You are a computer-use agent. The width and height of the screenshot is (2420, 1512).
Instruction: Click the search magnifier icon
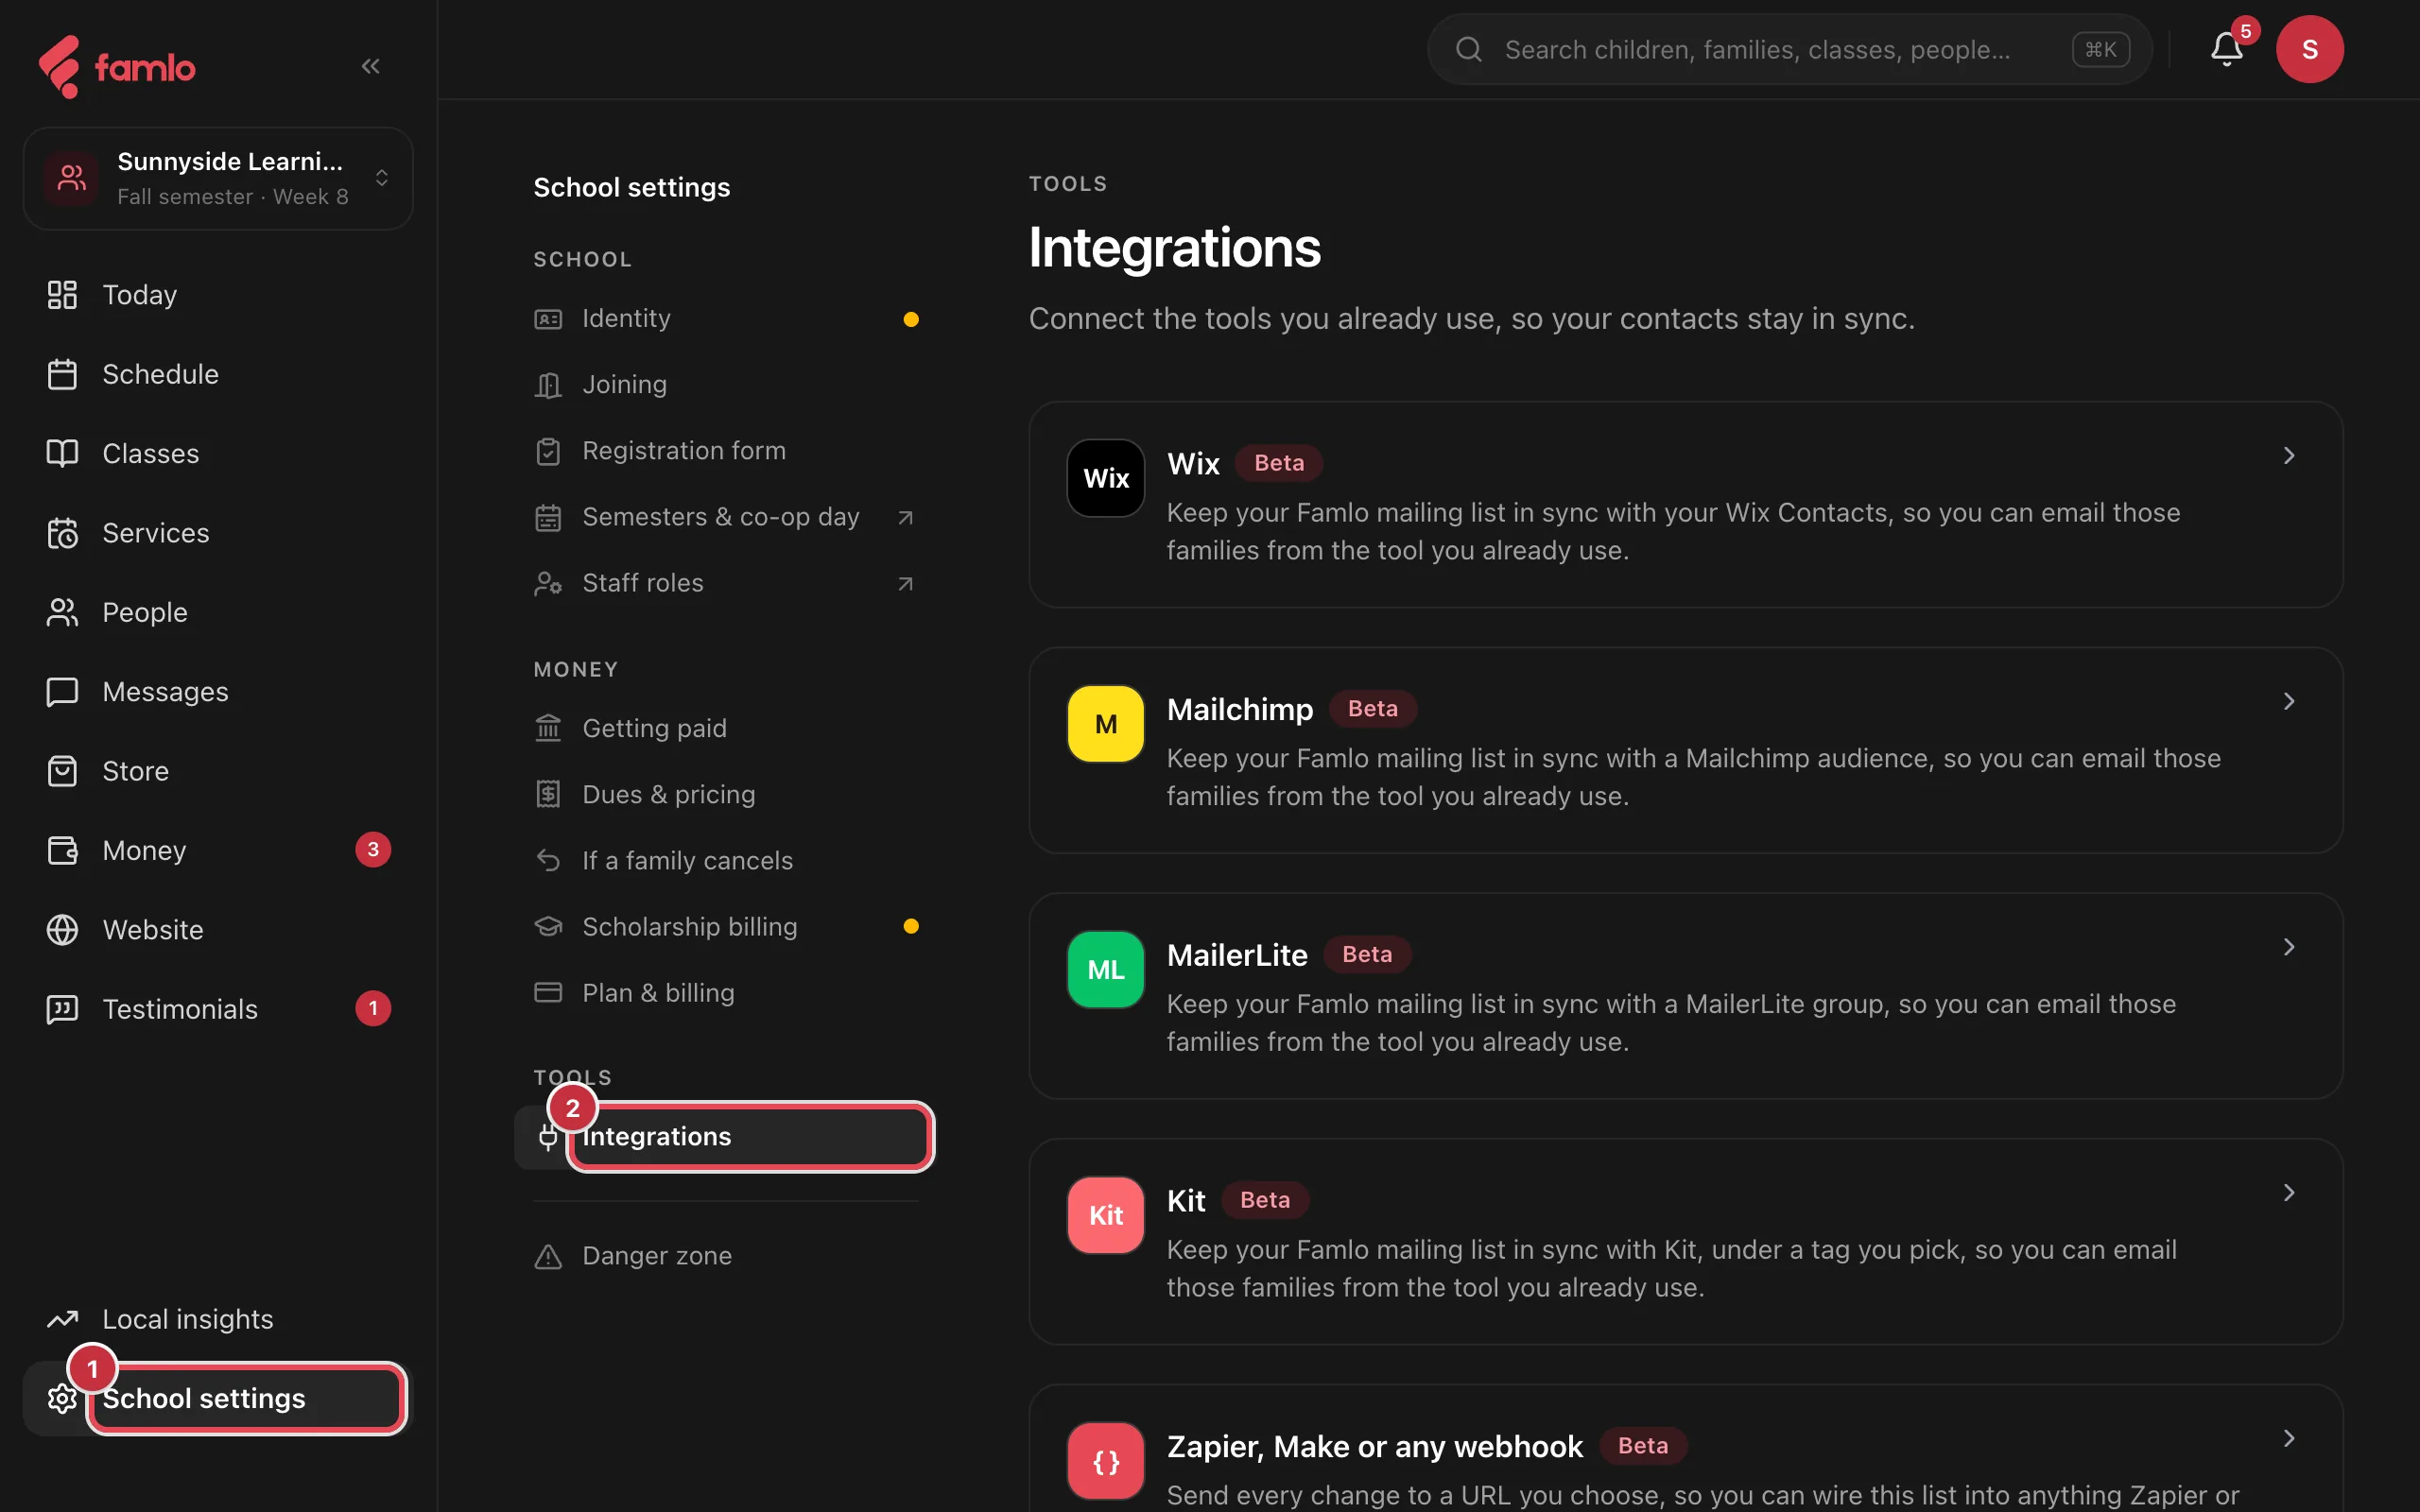[x=1468, y=49]
